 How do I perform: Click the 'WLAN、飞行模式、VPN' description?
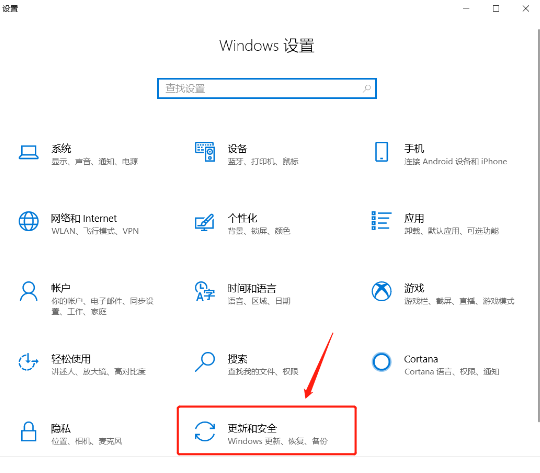coord(95,231)
